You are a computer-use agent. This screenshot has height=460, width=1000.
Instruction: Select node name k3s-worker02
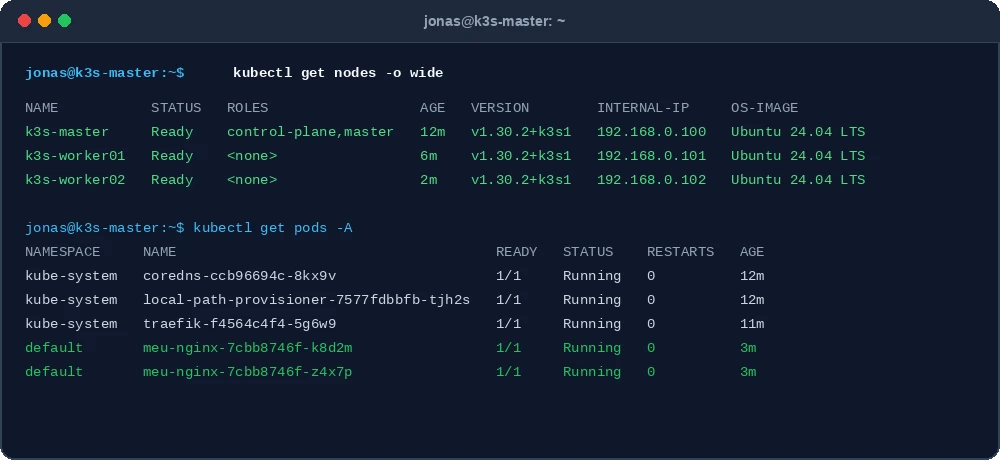[x=75, y=180]
